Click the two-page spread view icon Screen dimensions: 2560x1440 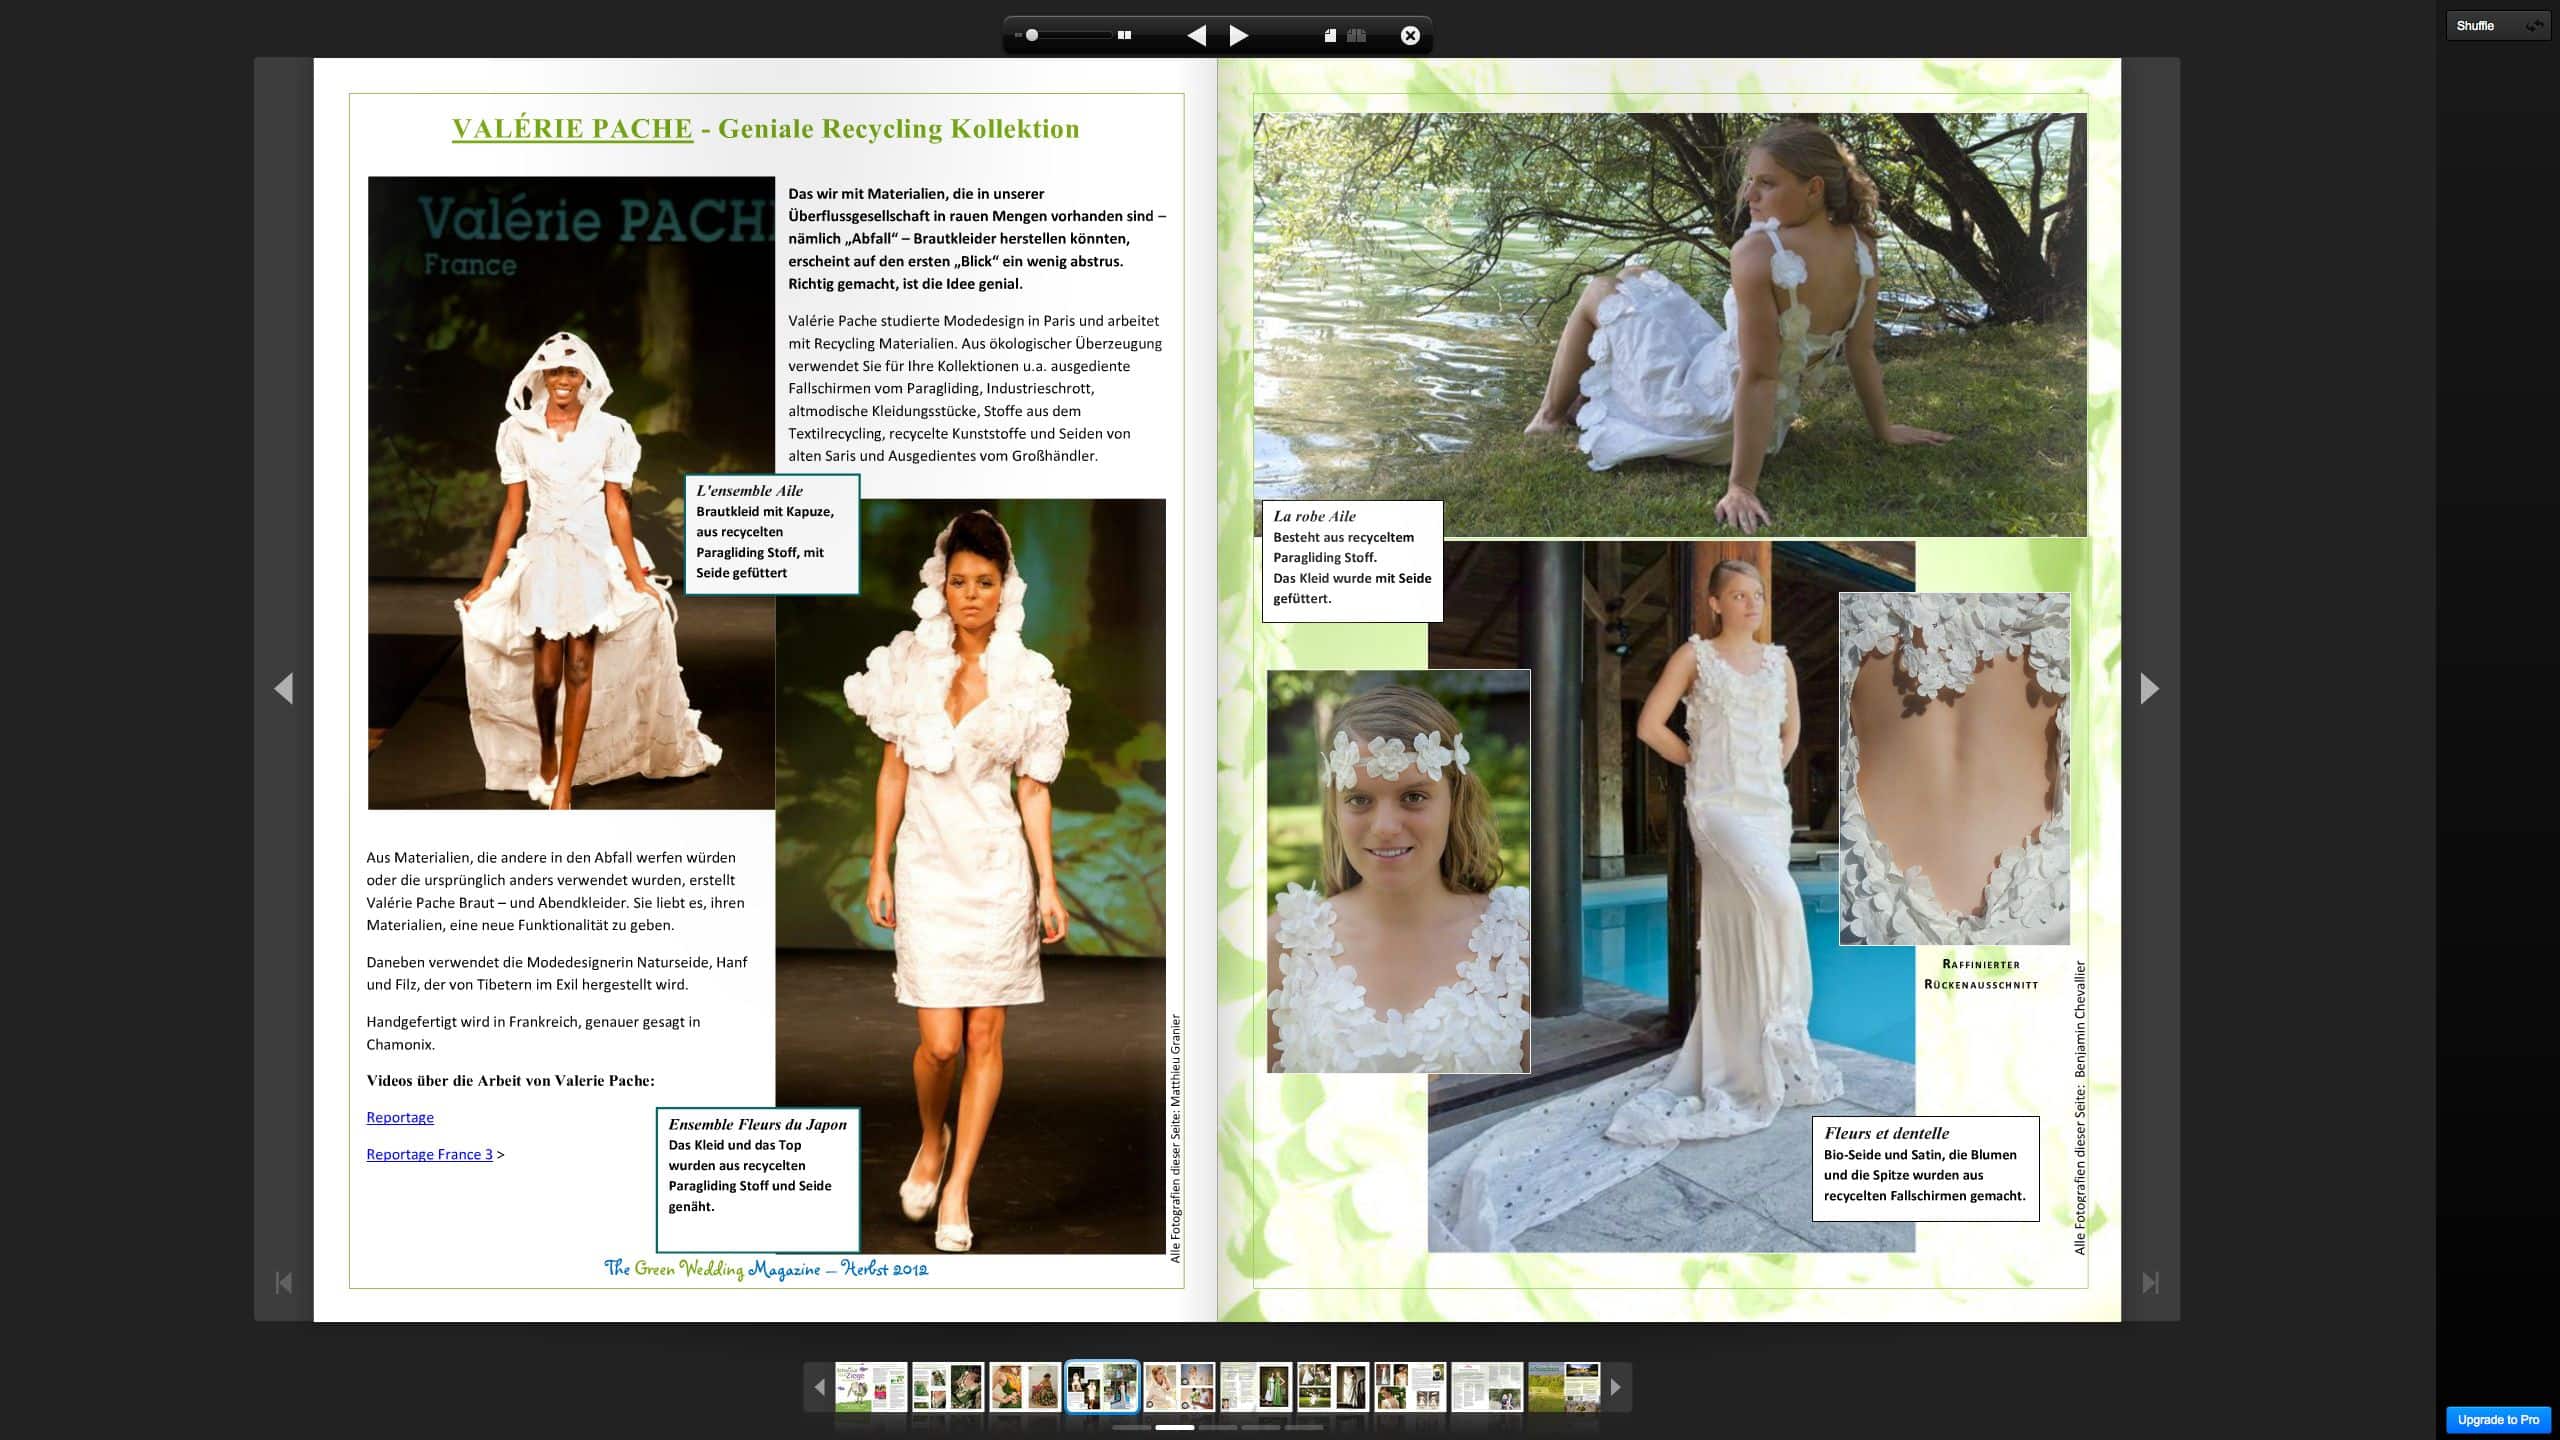1124,35
